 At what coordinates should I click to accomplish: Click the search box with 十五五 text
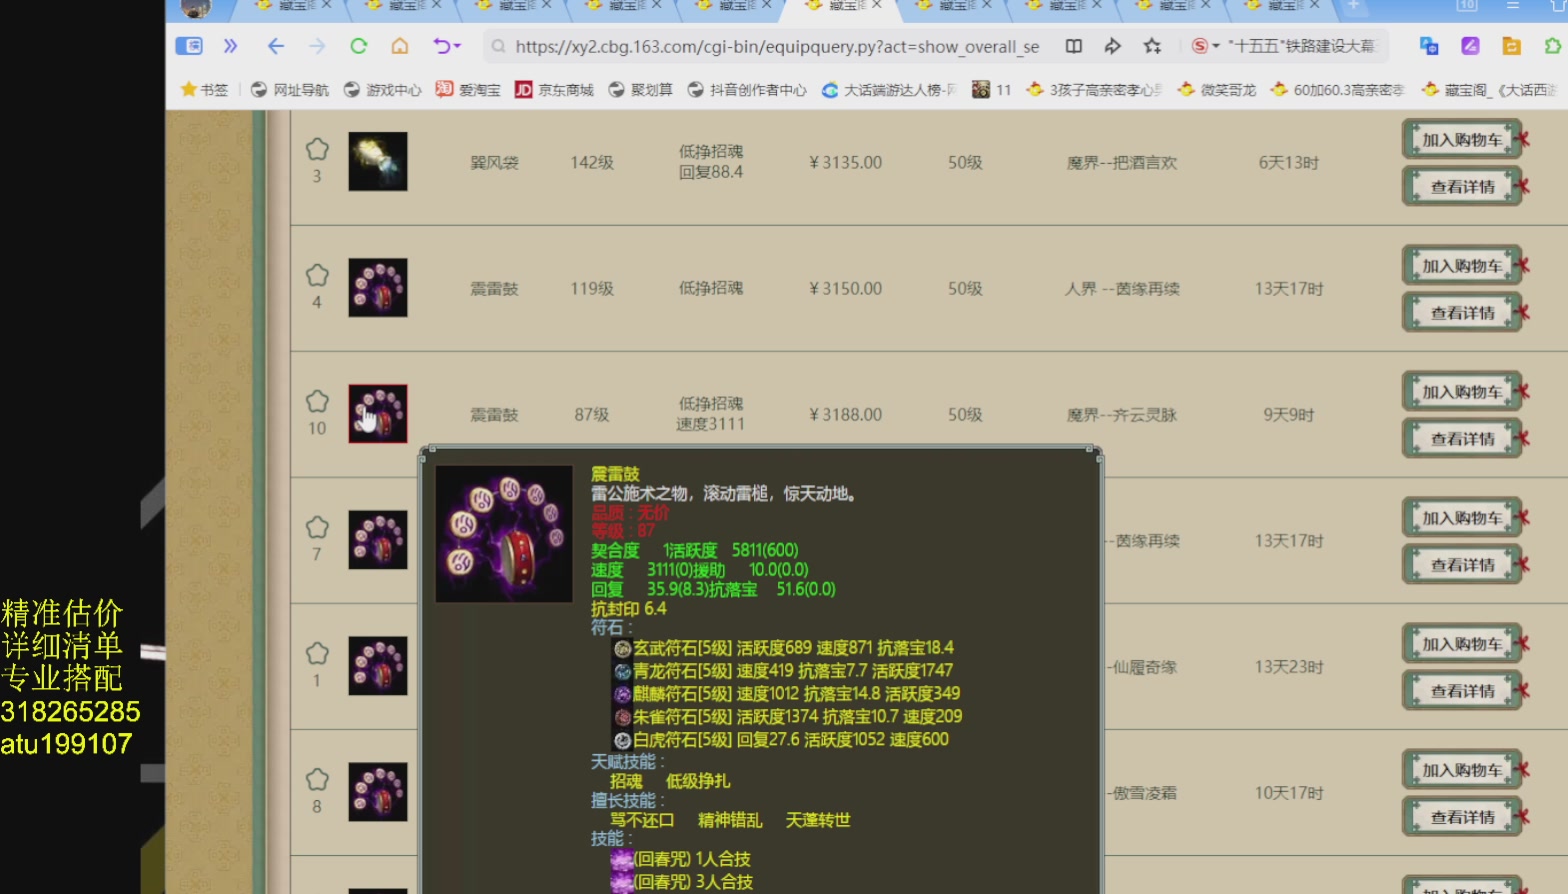click(1303, 46)
